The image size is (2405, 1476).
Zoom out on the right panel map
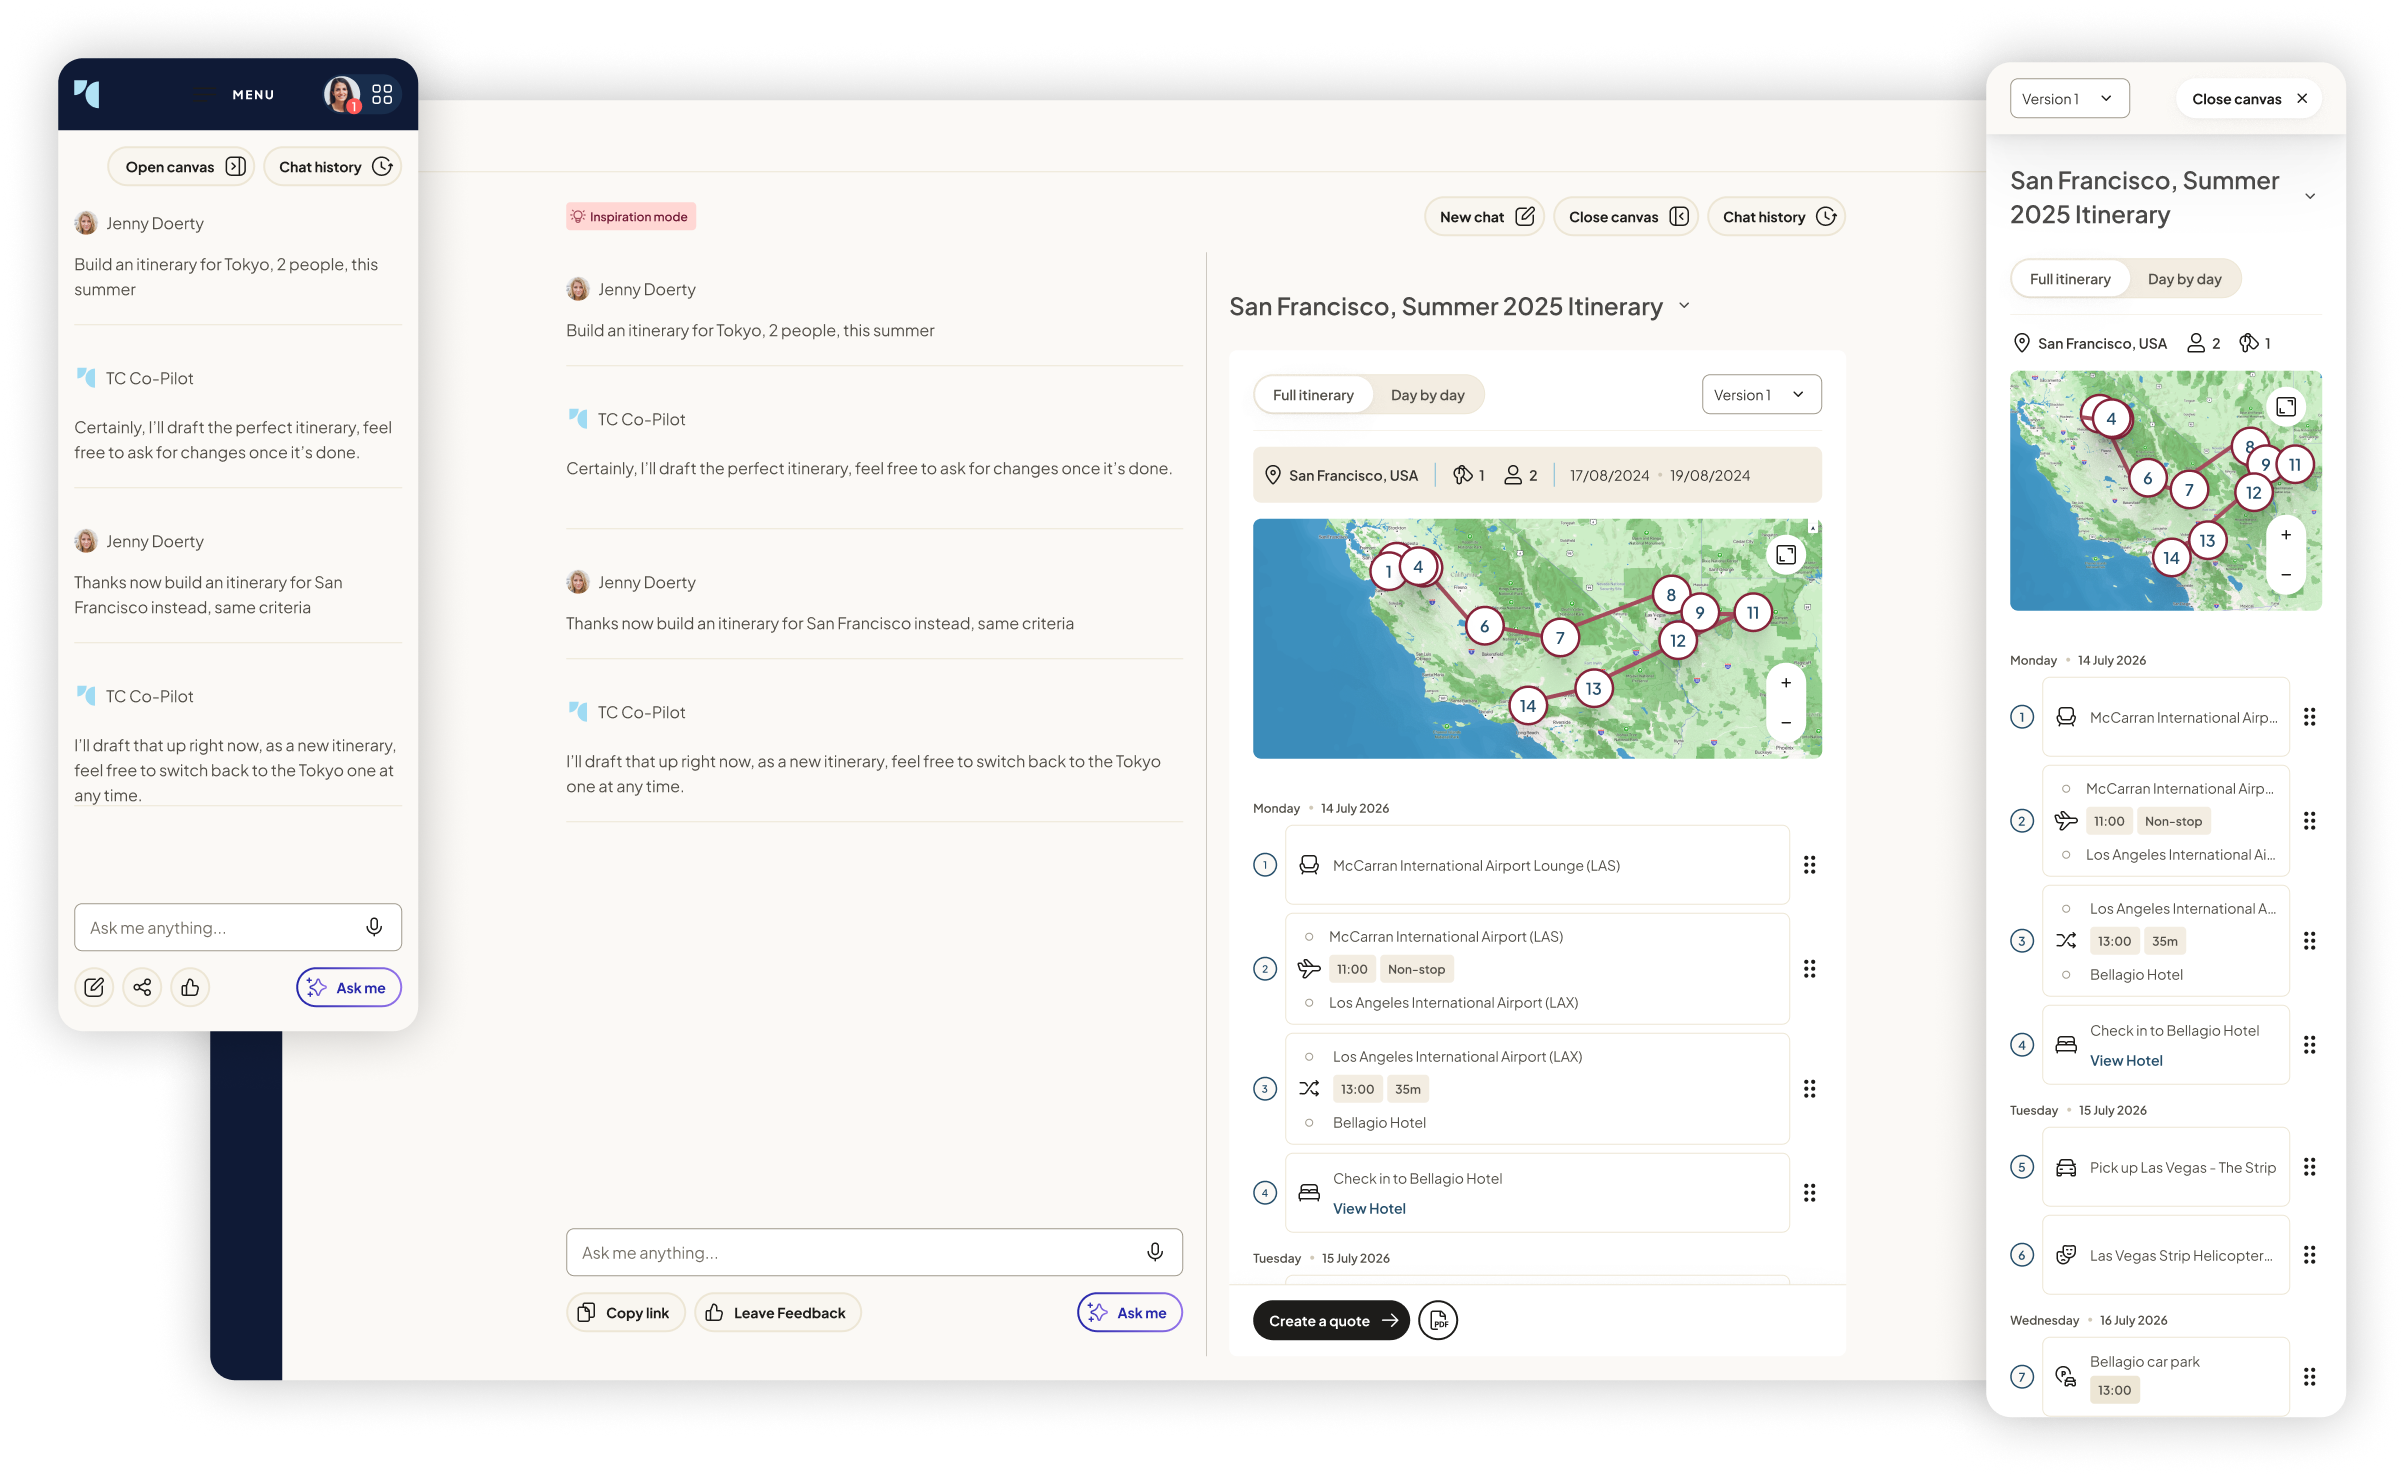(2286, 575)
